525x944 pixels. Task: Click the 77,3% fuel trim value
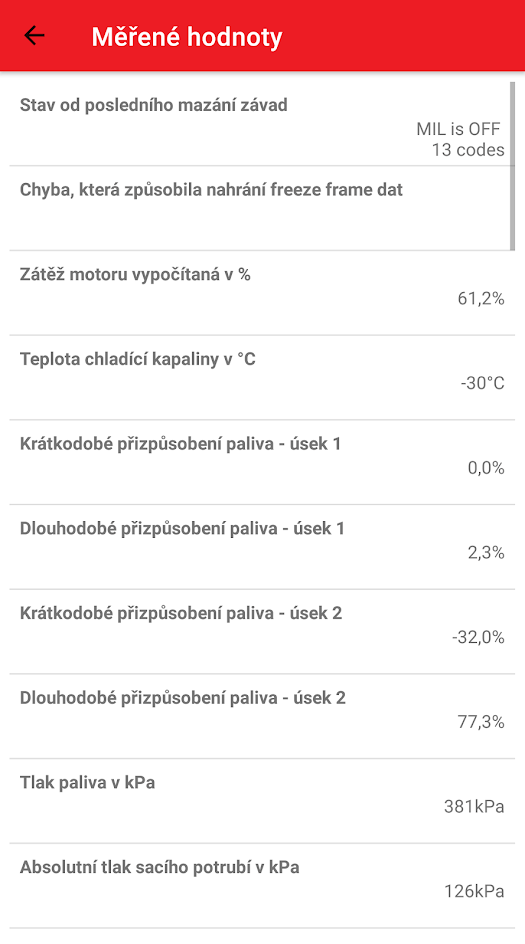coord(481,722)
